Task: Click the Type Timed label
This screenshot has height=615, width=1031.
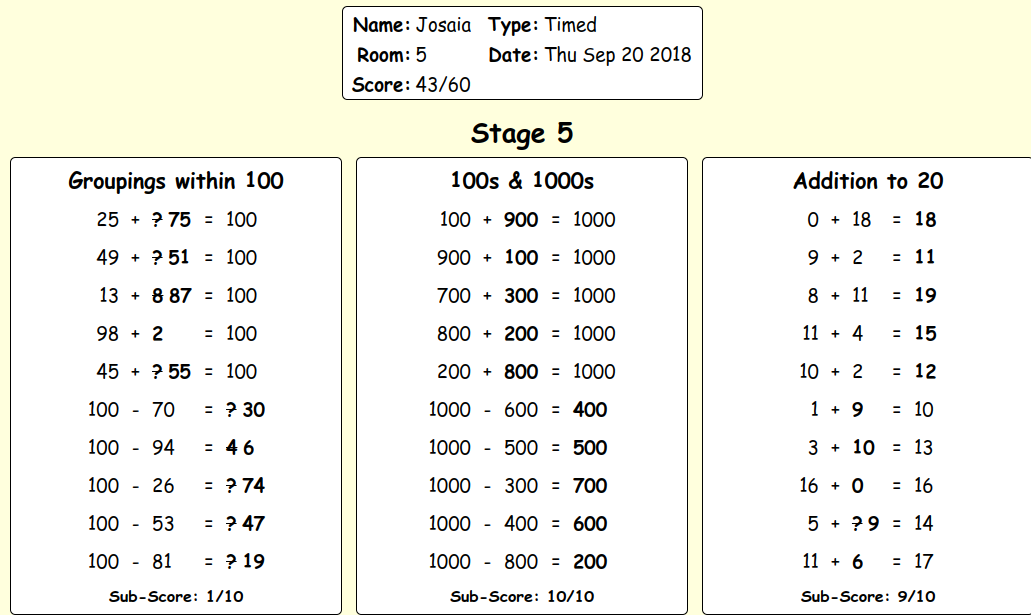Action: click(x=542, y=26)
